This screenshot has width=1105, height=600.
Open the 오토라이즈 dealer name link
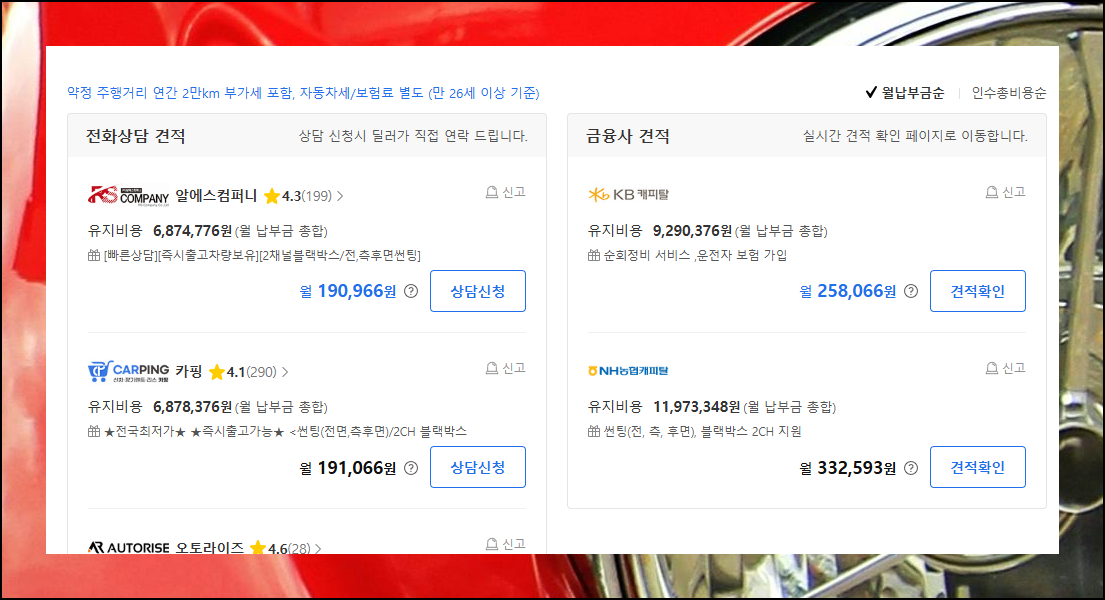point(209,547)
